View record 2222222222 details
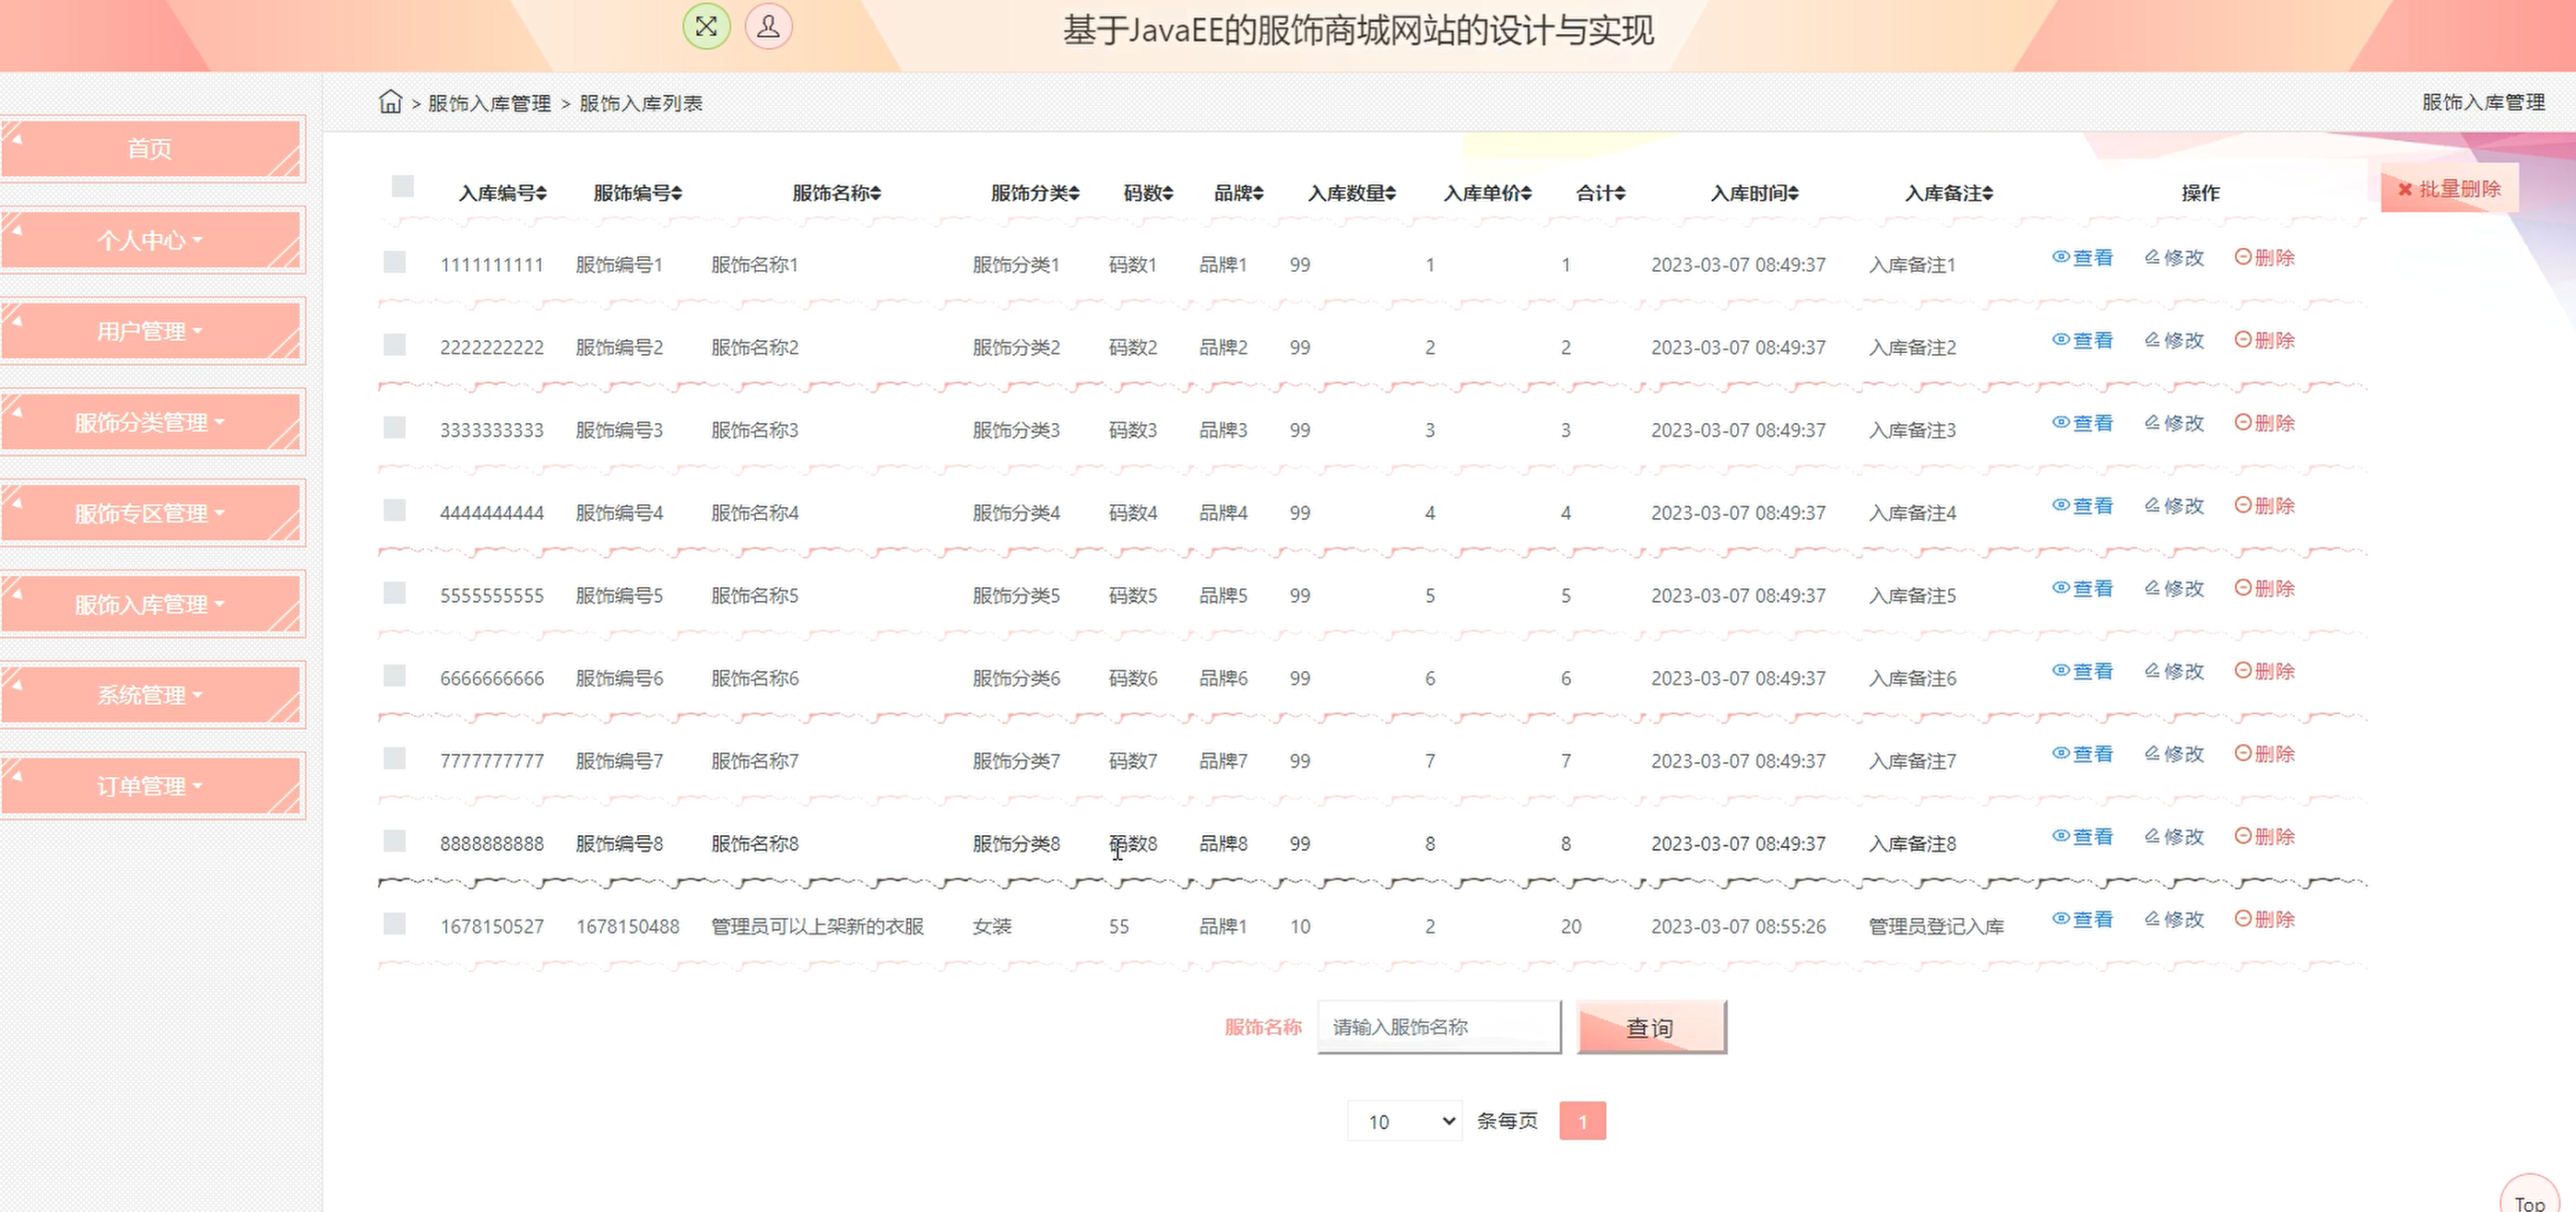 pos(2083,341)
